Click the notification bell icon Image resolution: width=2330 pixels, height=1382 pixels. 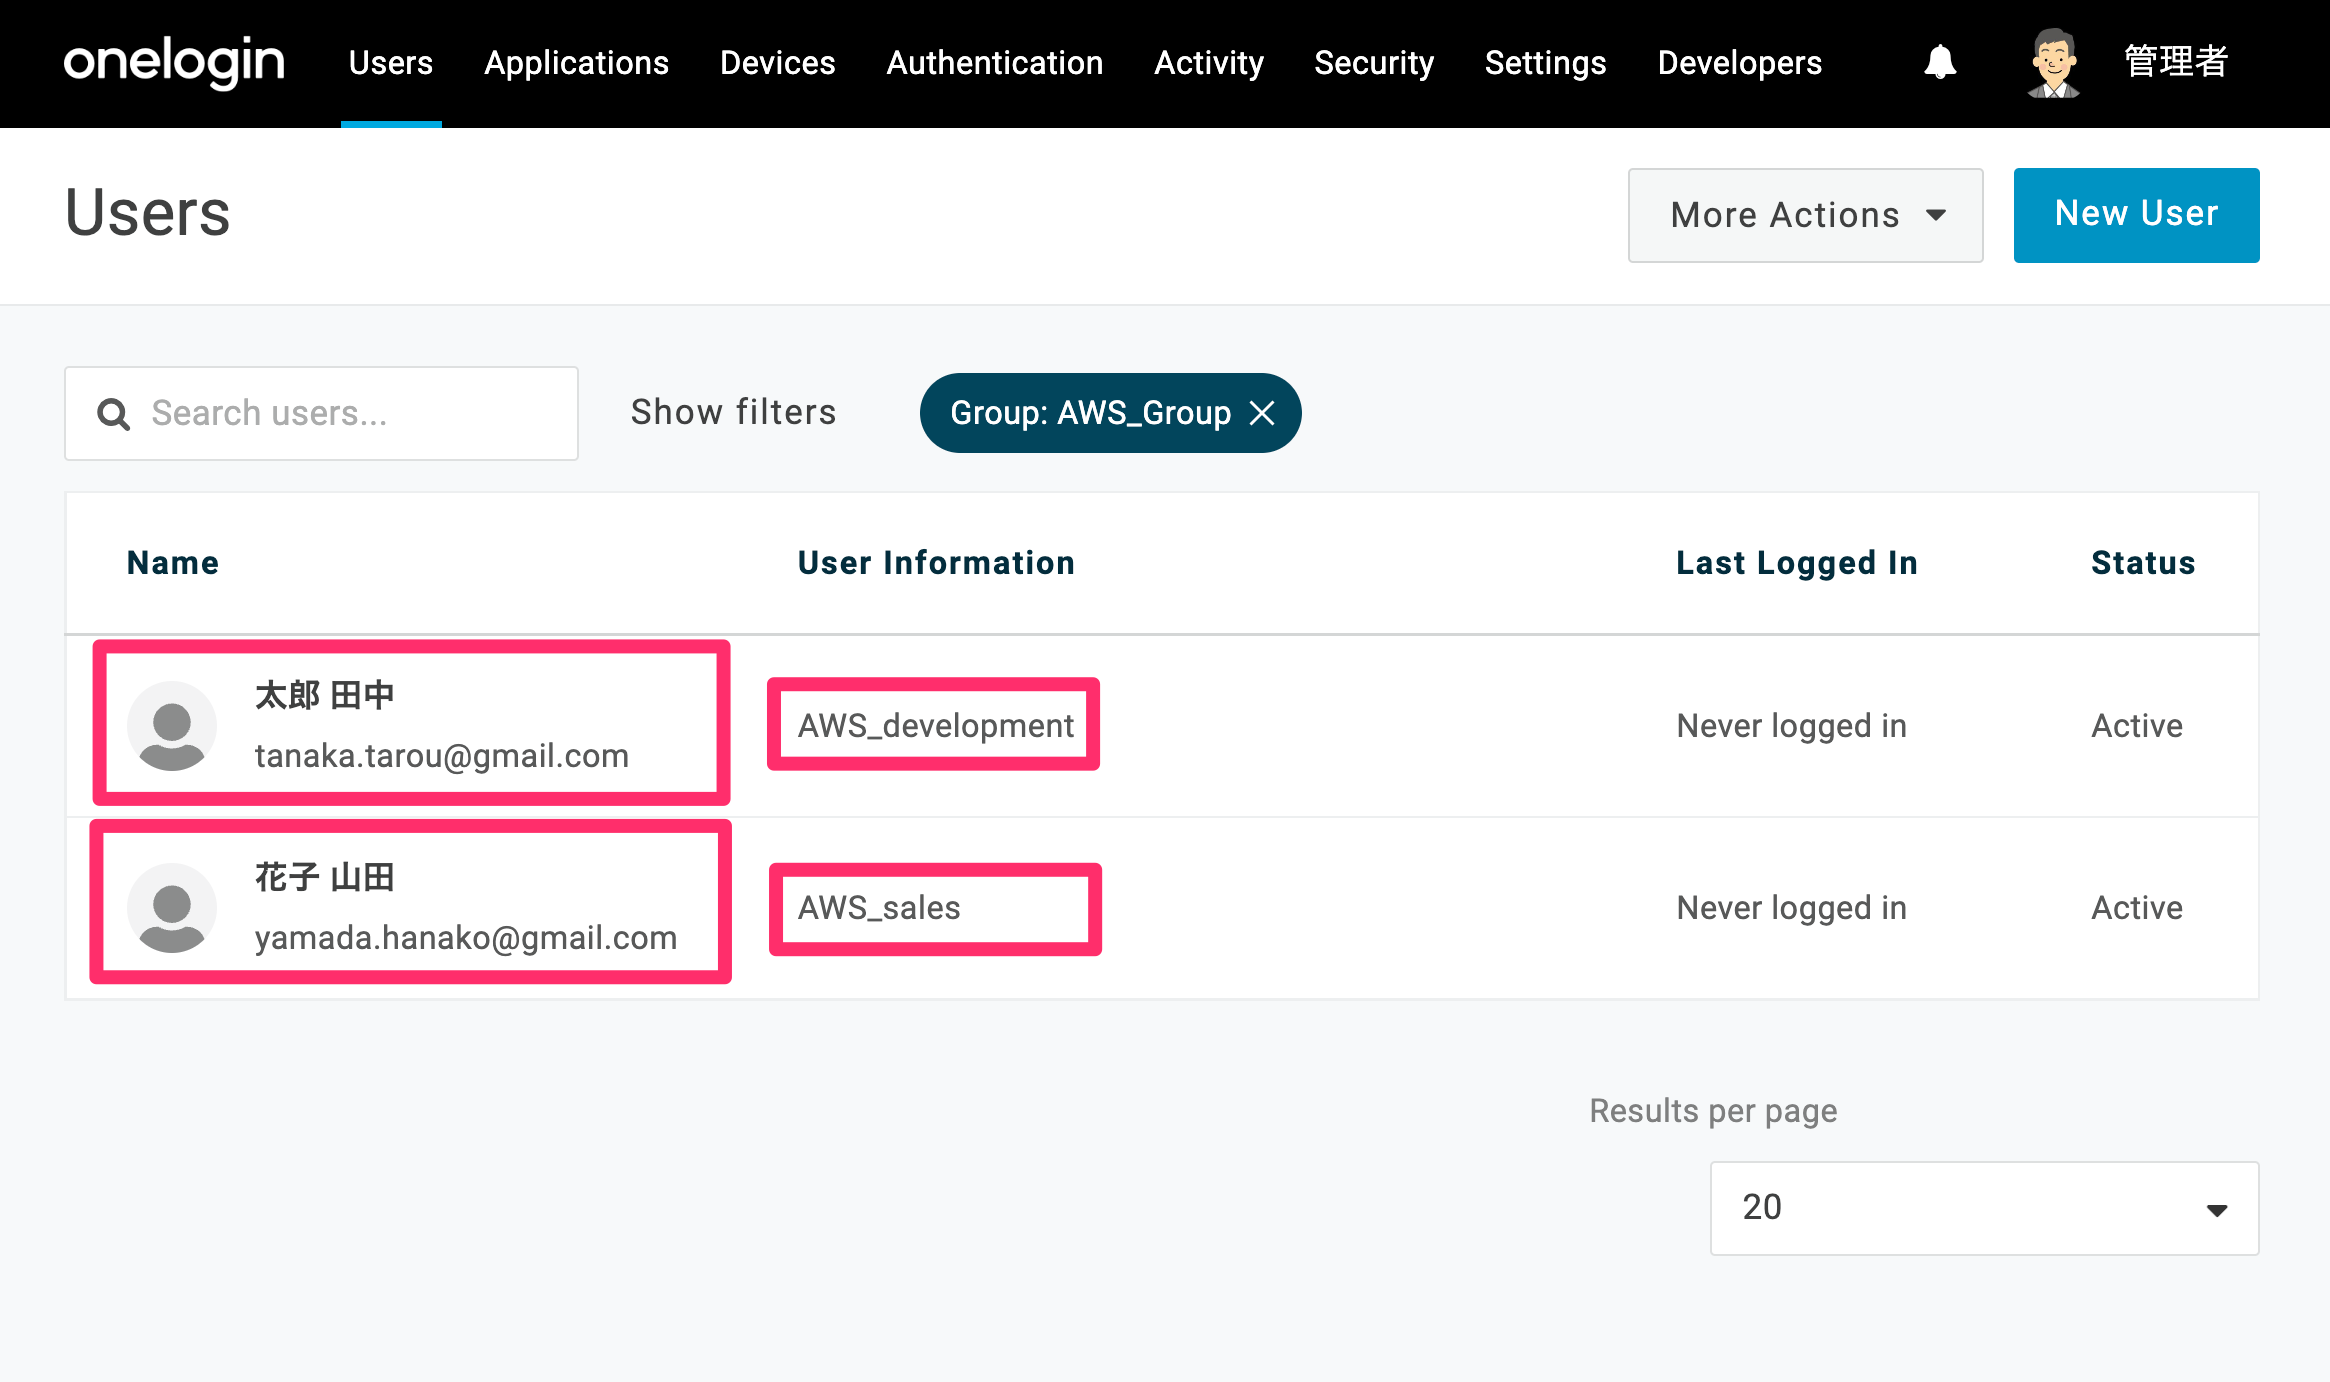(x=1940, y=62)
